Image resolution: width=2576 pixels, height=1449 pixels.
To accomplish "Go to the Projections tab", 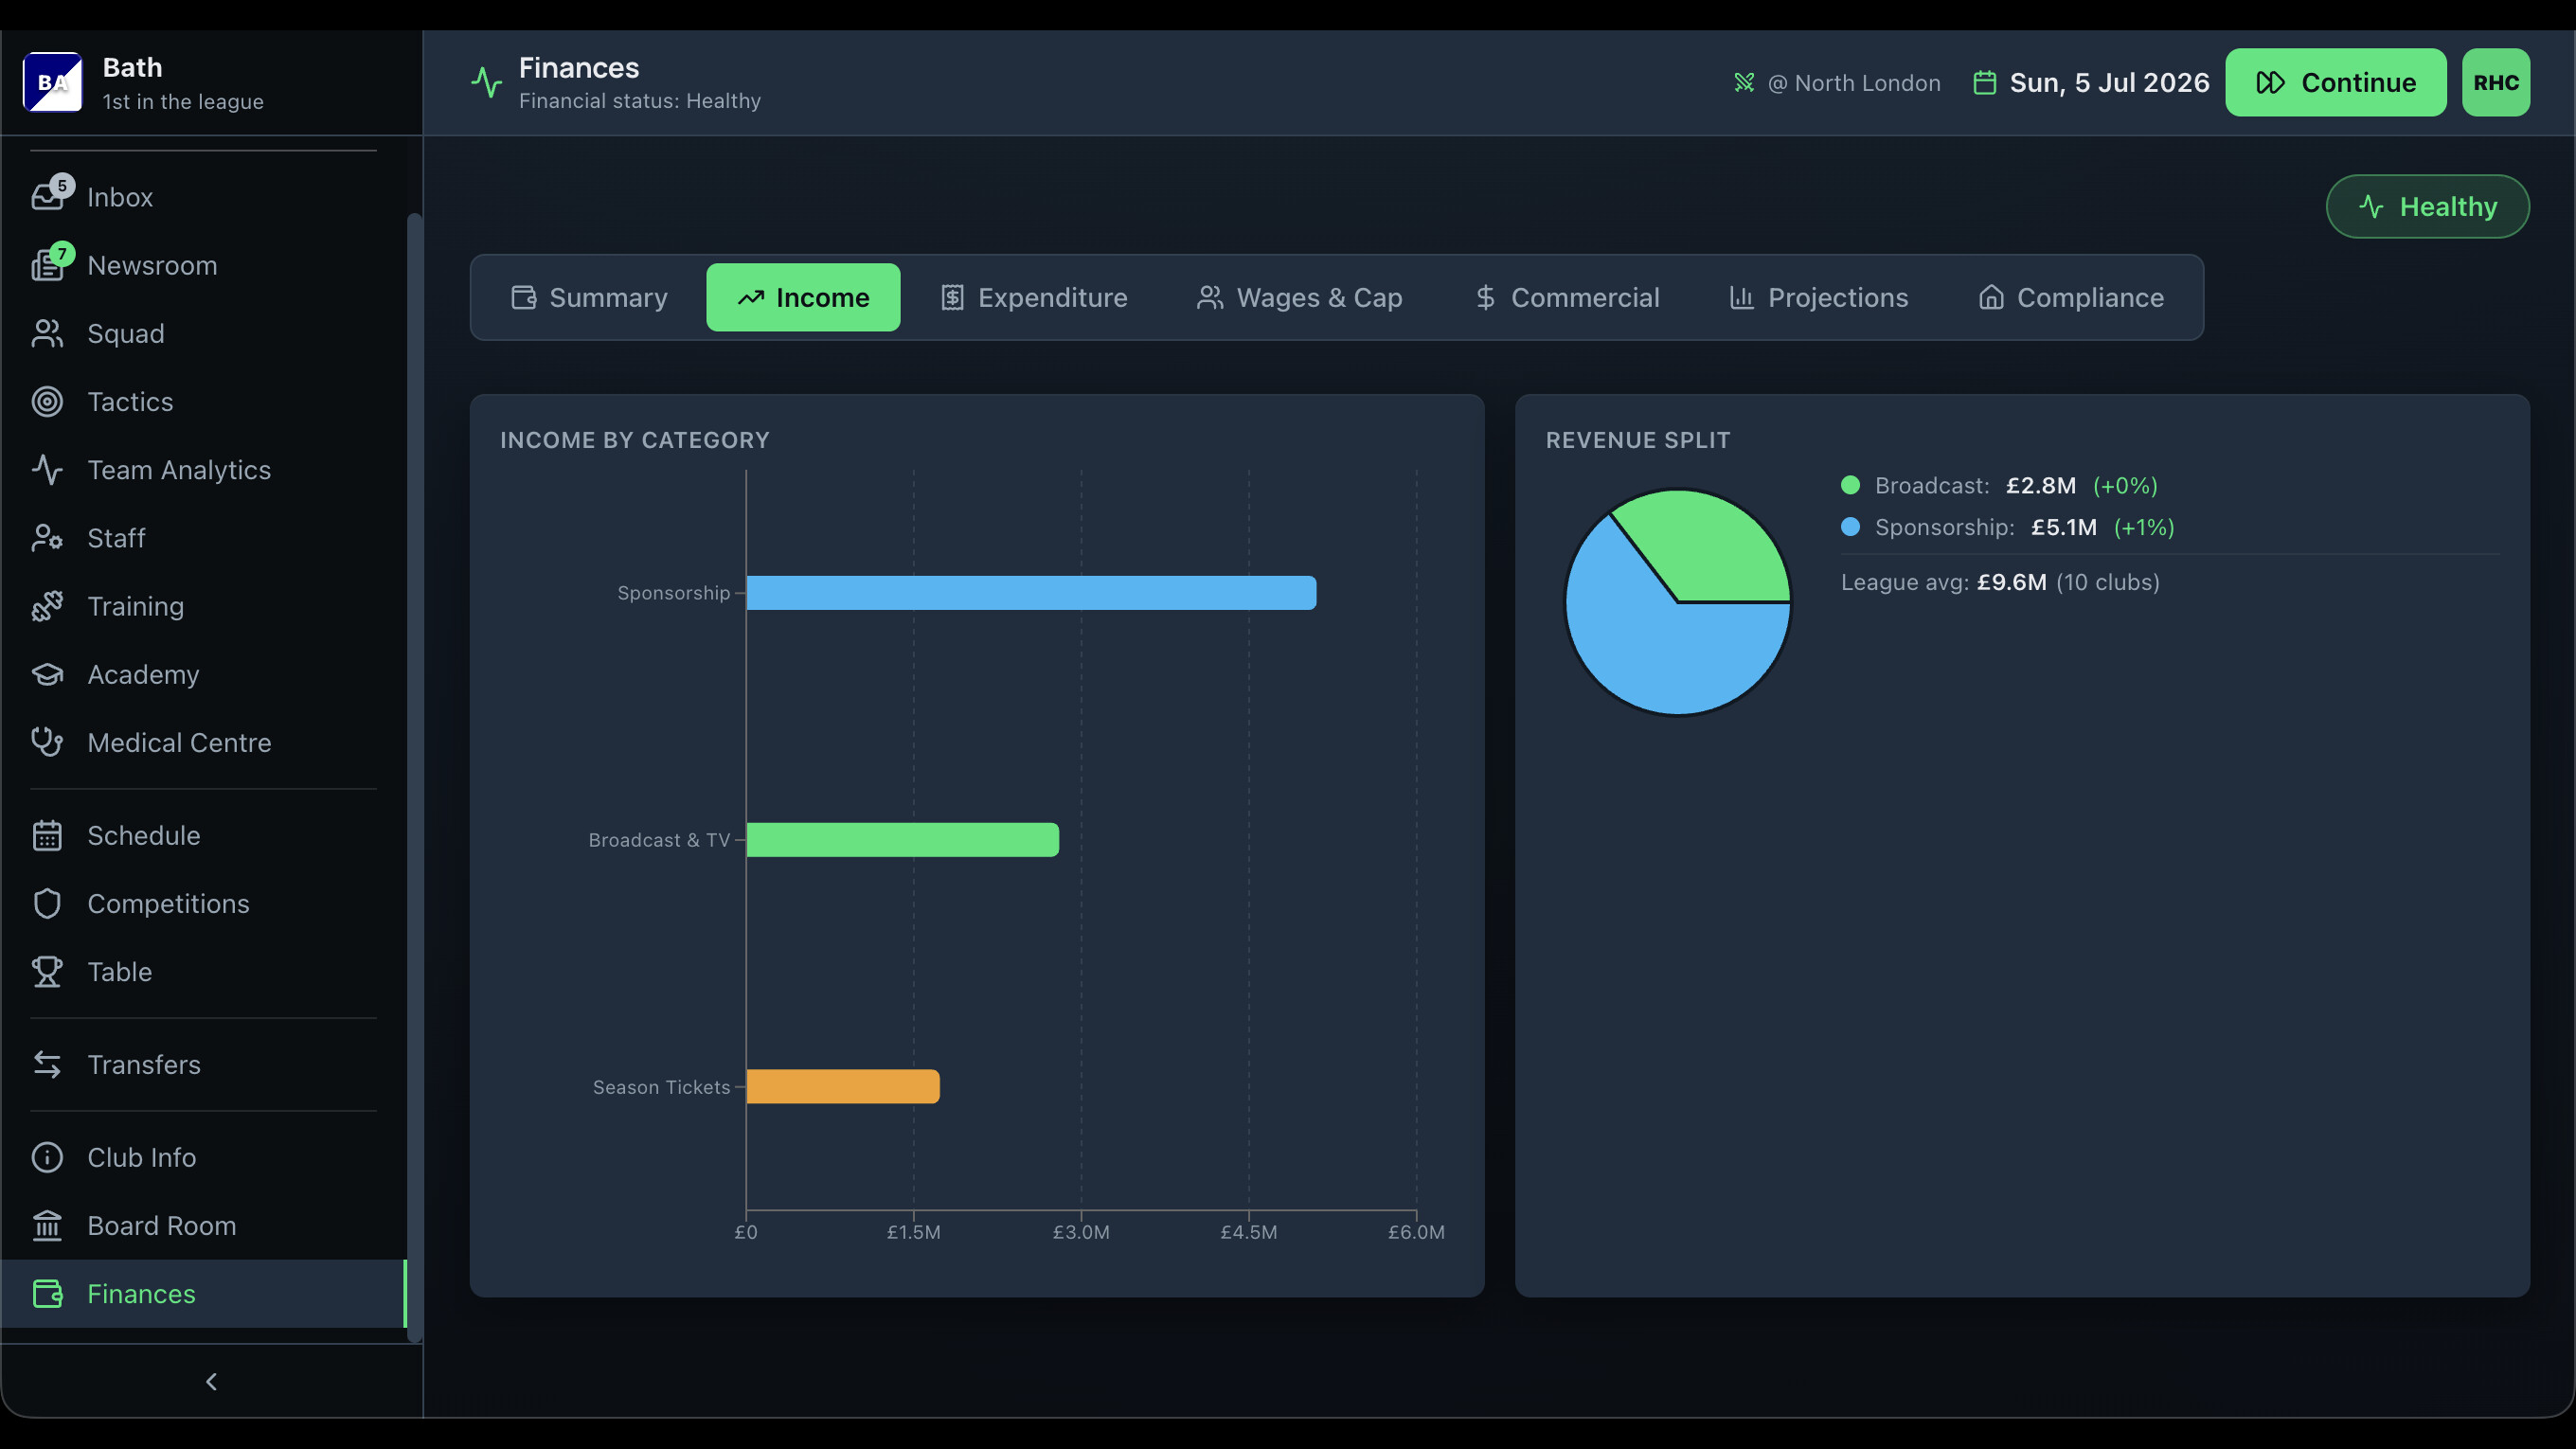I will point(1819,297).
